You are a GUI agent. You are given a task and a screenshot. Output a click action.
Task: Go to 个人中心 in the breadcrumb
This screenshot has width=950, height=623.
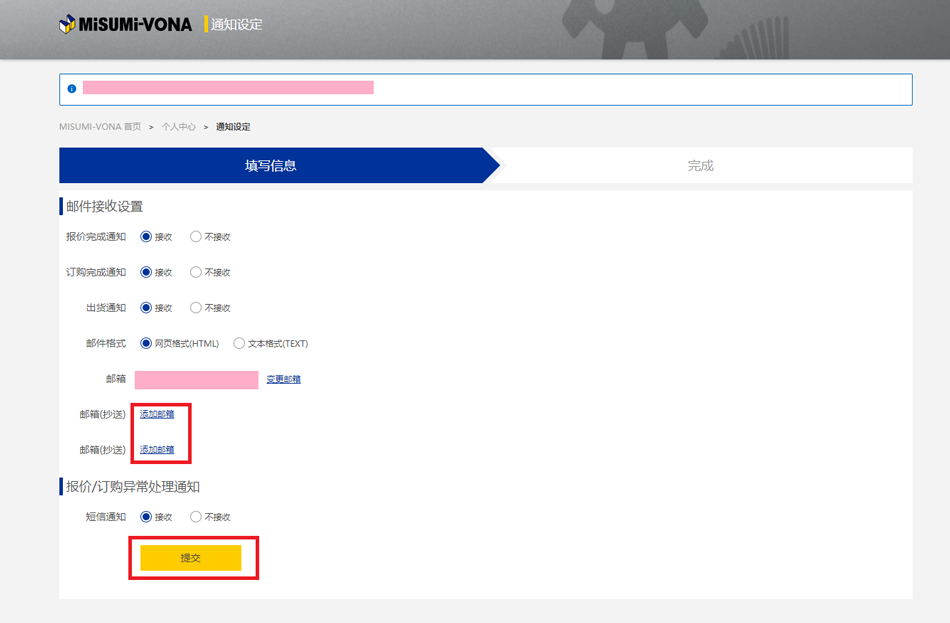pos(179,127)
